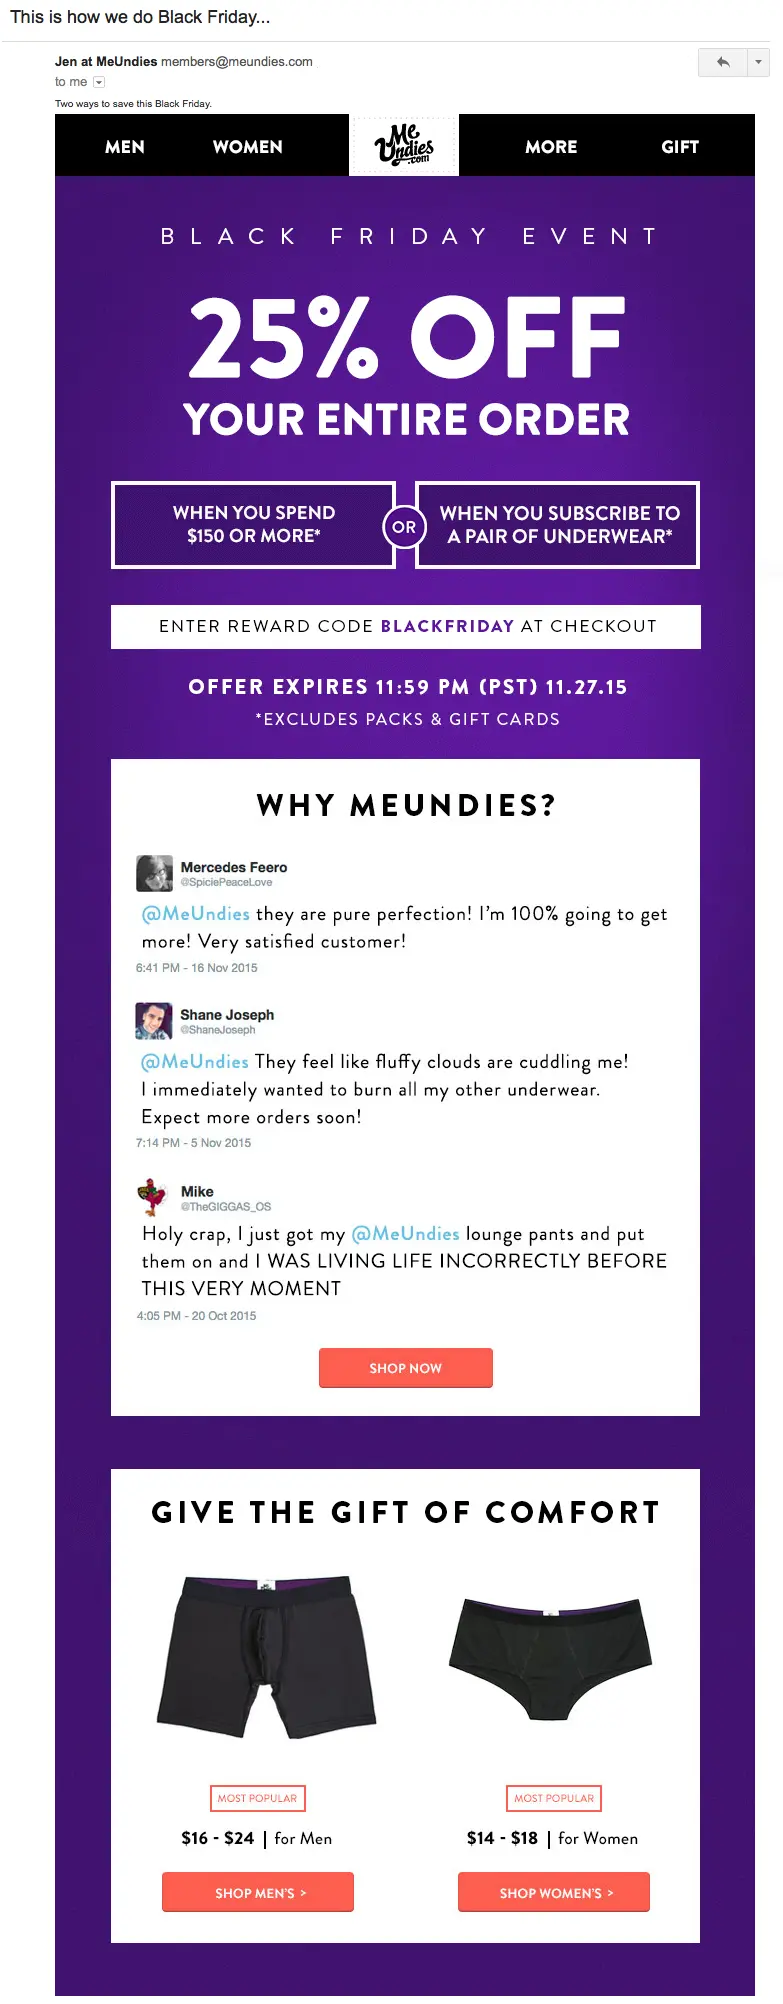Screen dimensions: 783x2004
Task: Open the more reply options dropdown
Action: pos(759,62)
